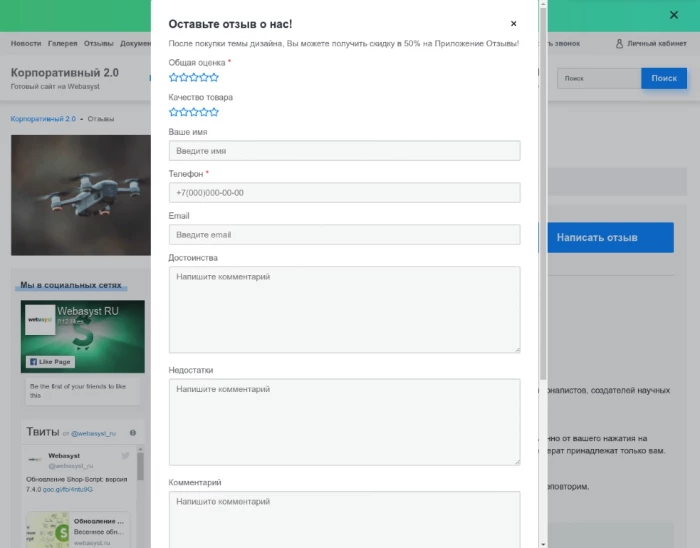This screenshot has width=700, height=548.
Task: Click the Facebook Like Page button
Action: coord(50,362)
